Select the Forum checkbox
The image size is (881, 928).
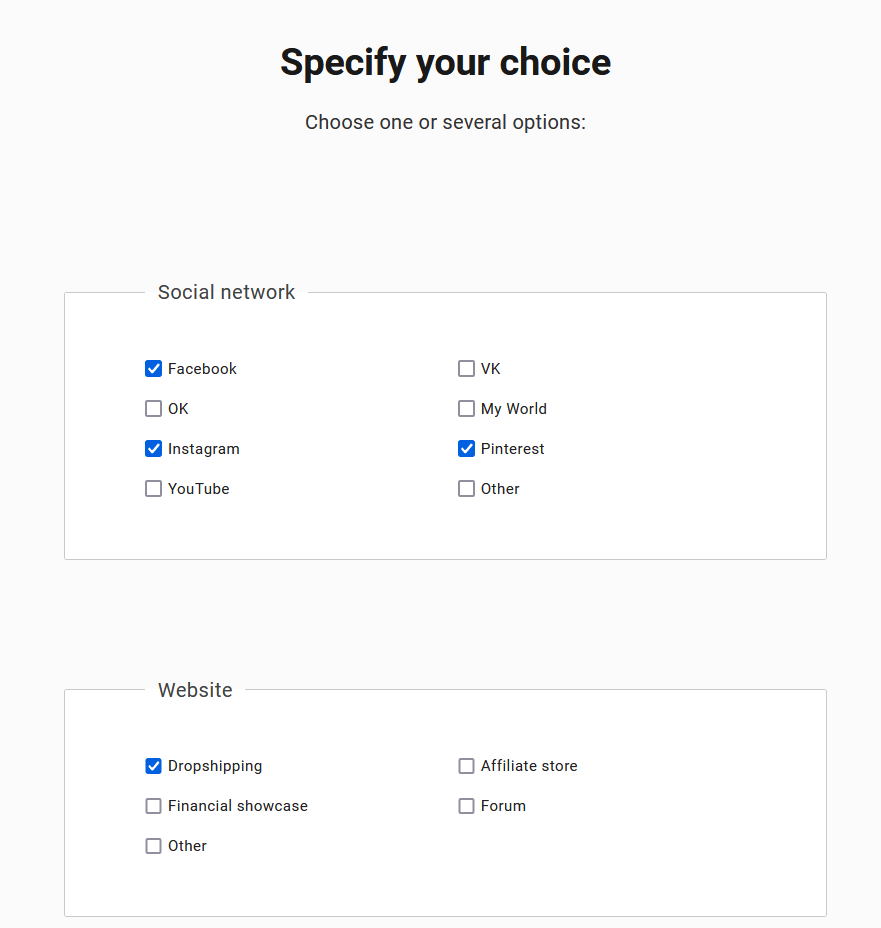pyautogui.click(x=466, y=805)
